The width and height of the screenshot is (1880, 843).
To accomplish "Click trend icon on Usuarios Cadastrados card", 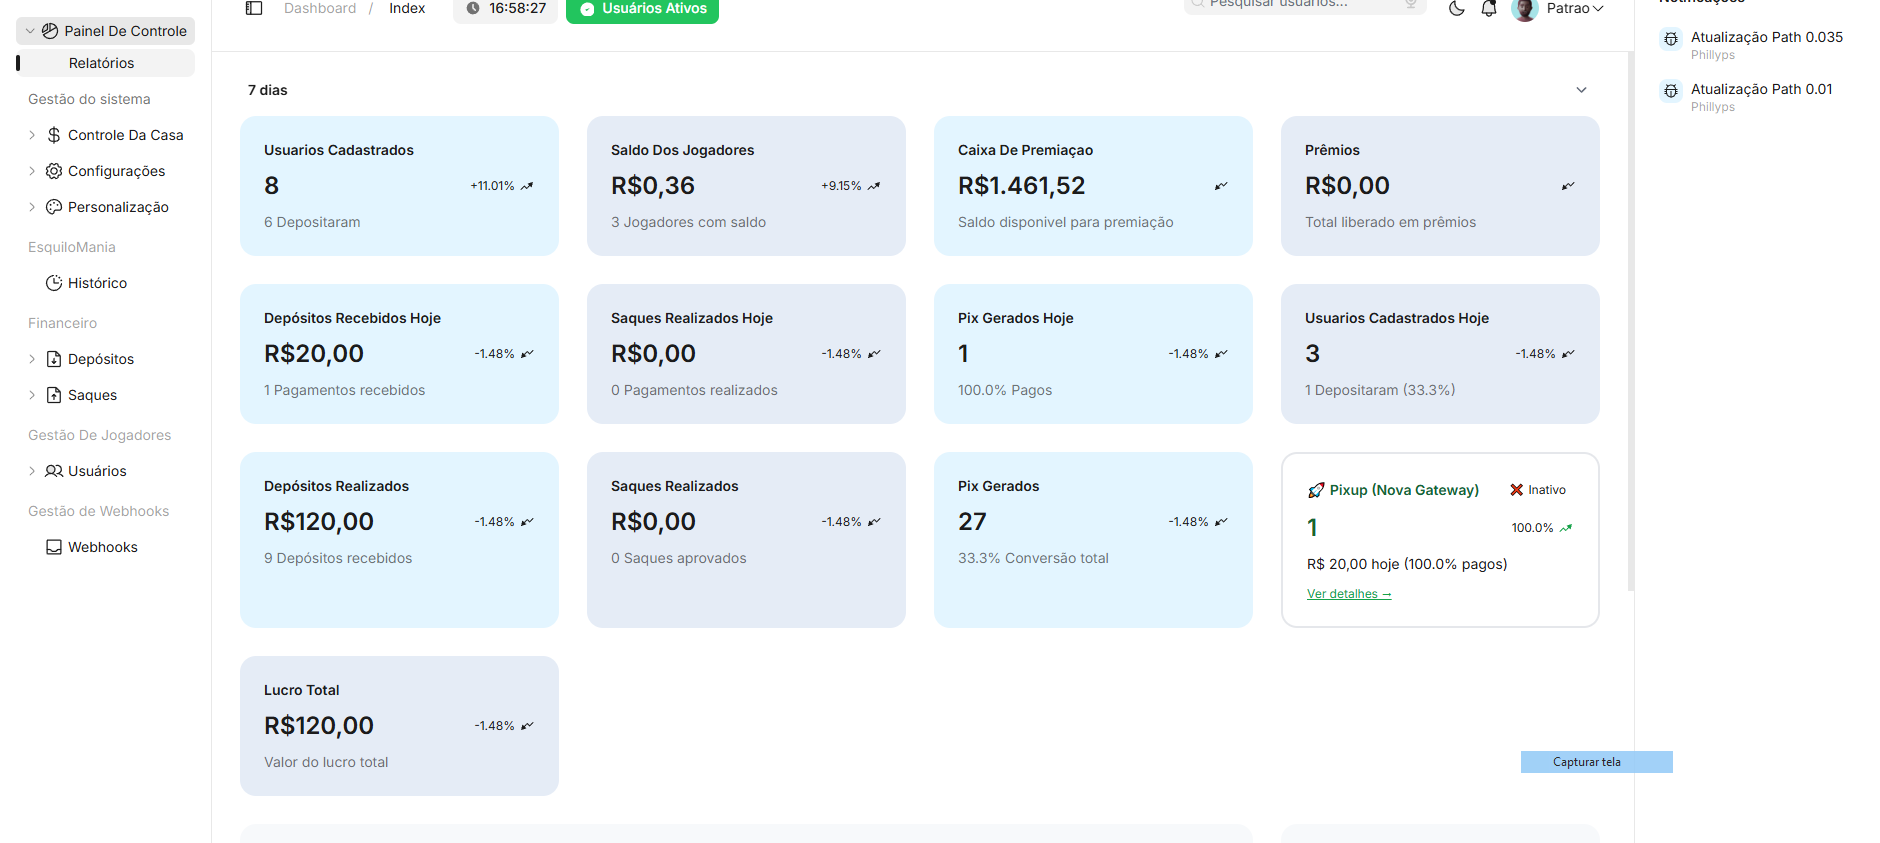I will 527,186.
